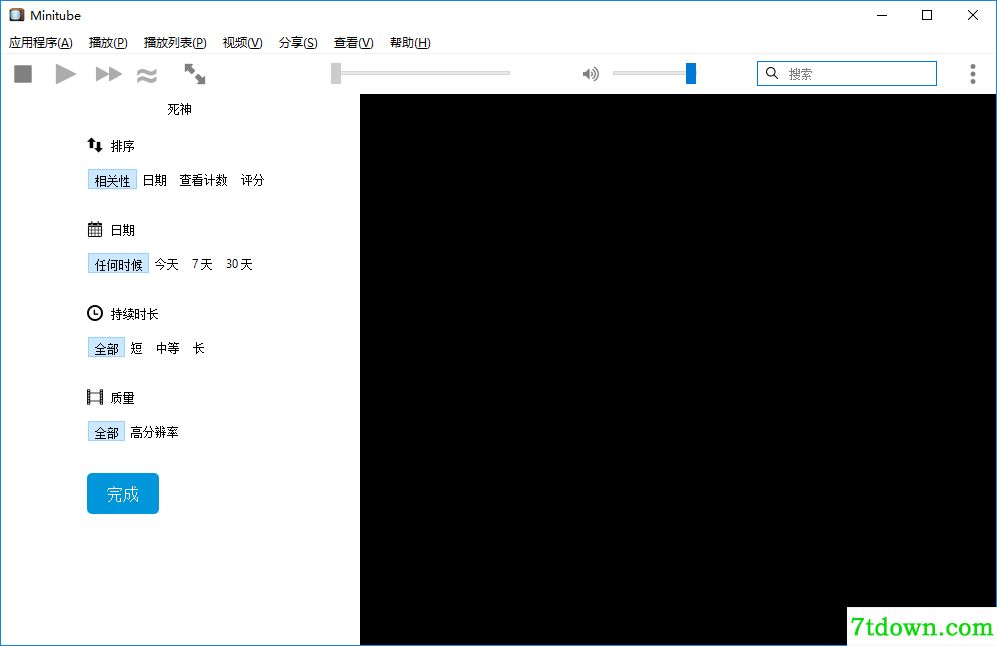The image size is (997, 646).
Task: Click the middle of the seek bar track
Action: coord(420,73)
